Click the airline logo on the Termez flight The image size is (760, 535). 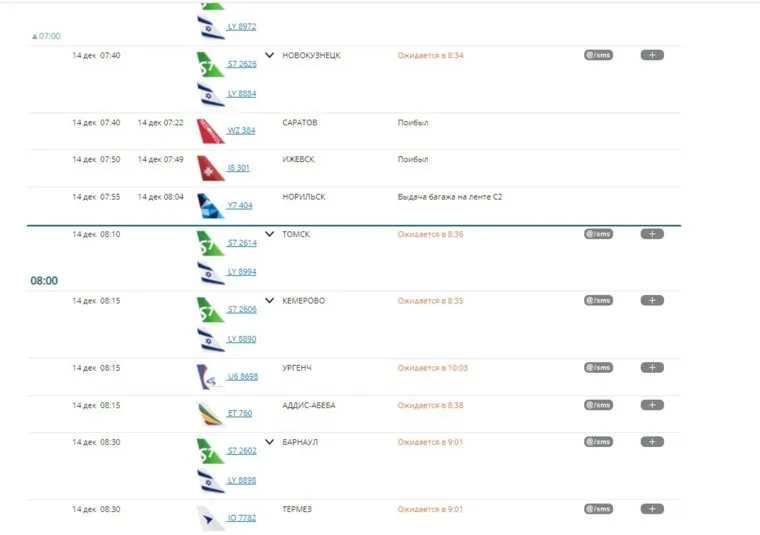click(x=210, y=517)
